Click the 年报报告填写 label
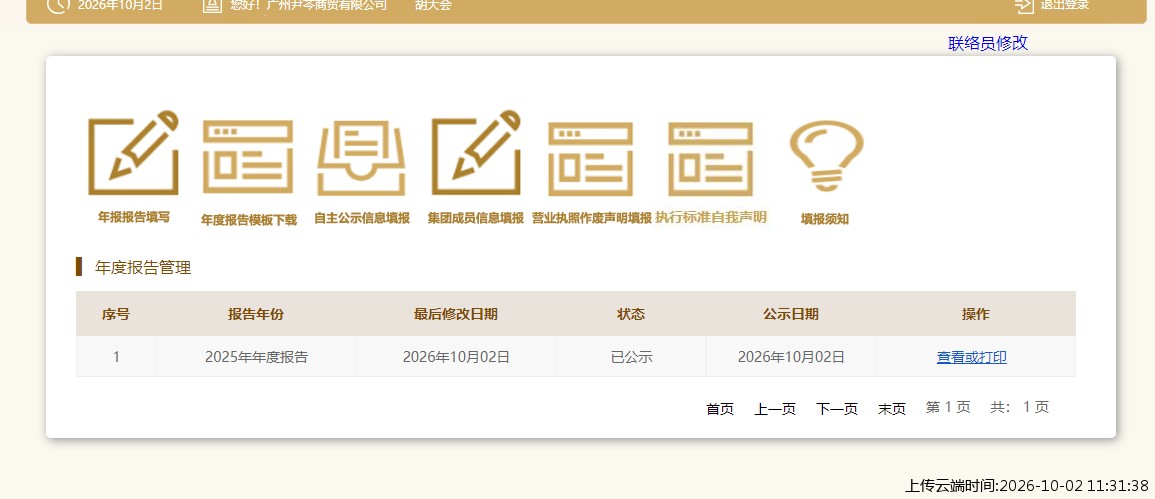The width and height of the screenshot is (1155, 499). pyautogui.click(x=134, y=217)
